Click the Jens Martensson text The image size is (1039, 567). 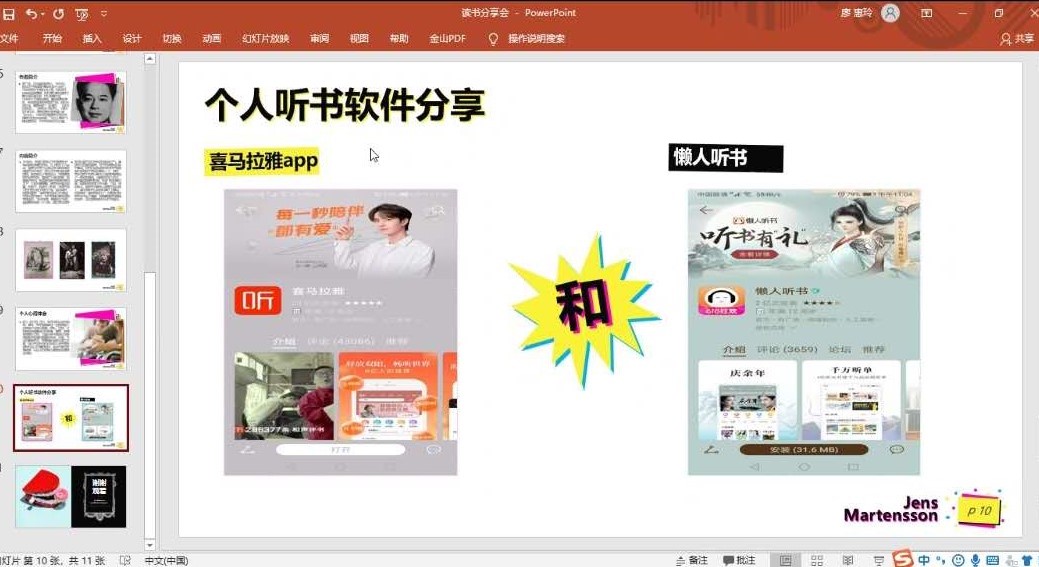[891, 509]
